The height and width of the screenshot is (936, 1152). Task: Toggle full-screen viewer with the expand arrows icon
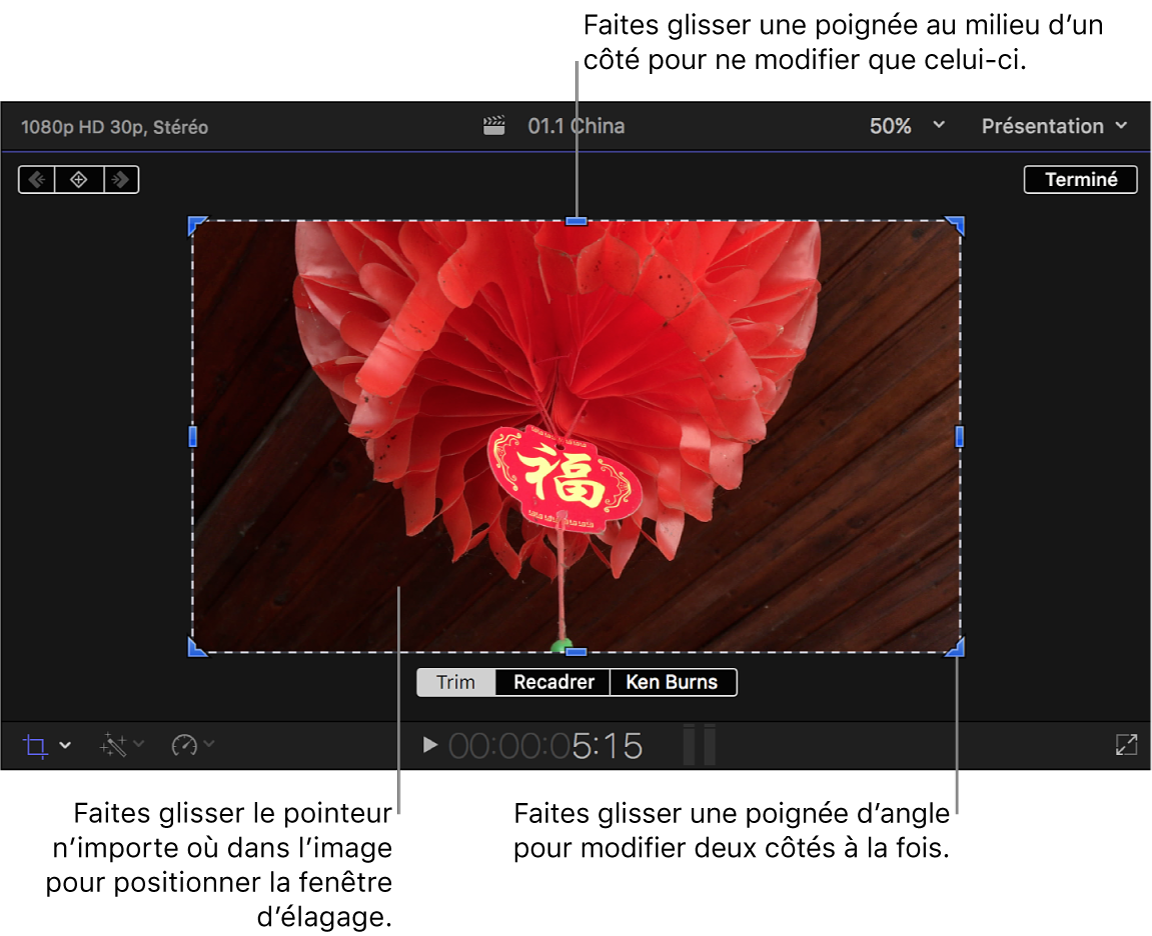(x=1126, y=745)
